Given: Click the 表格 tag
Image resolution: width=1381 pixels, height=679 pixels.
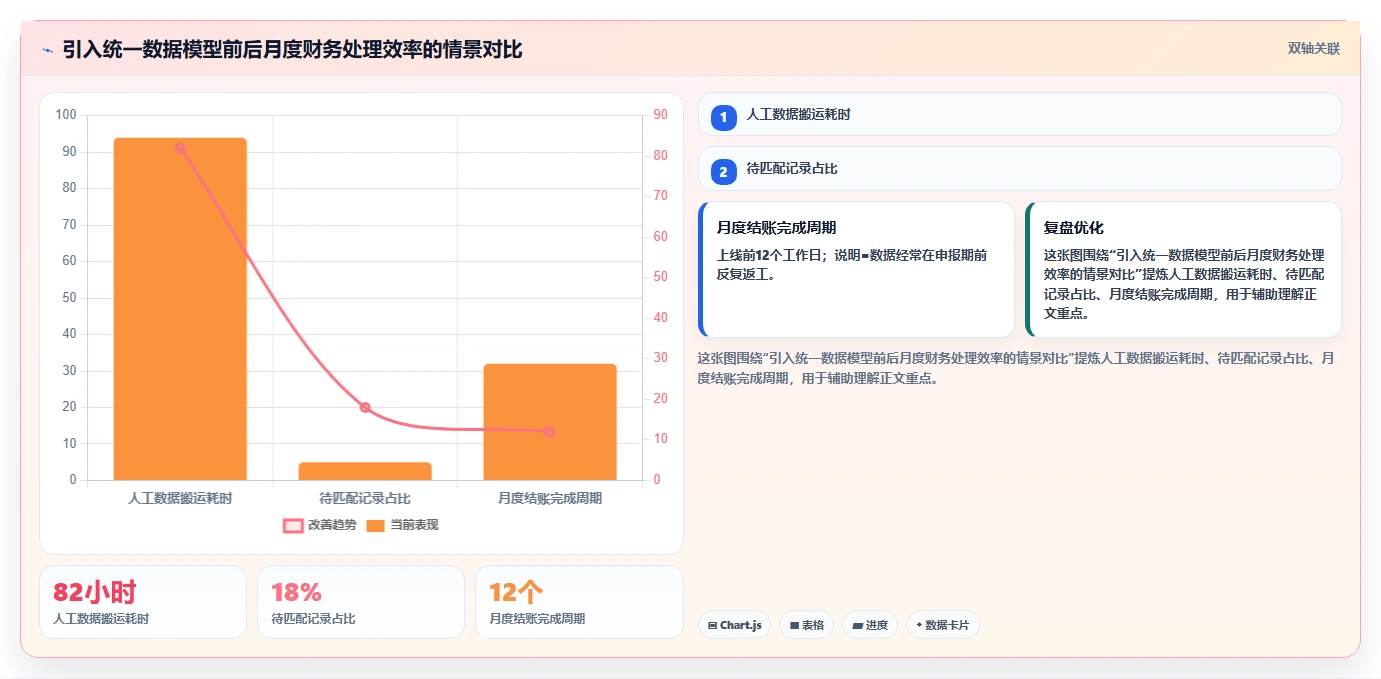Looking at the screenshot, I should coord(807,625).
